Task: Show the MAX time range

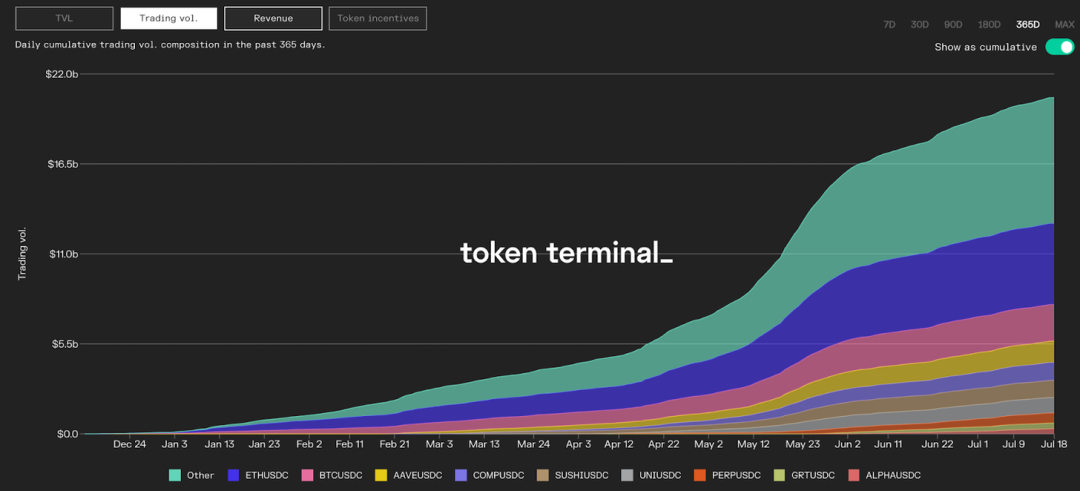Action: pos(1064,25)
